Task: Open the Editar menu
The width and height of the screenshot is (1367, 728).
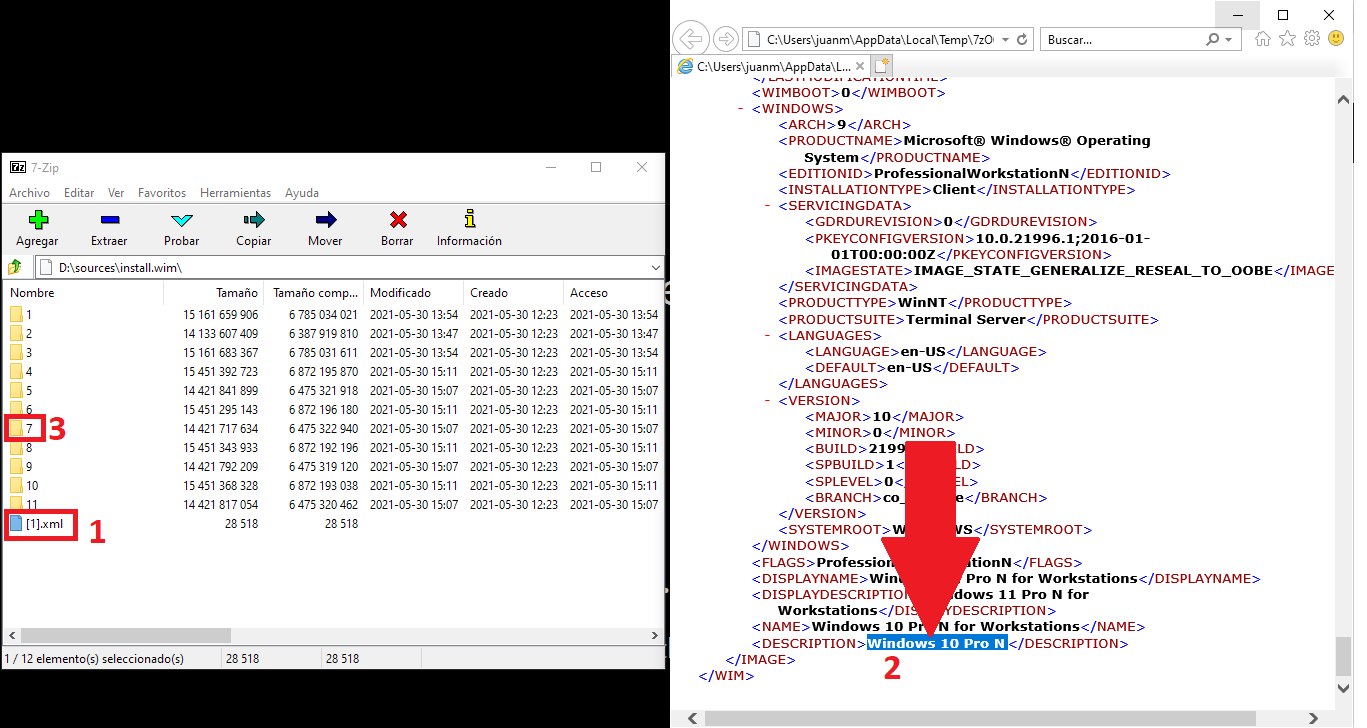Action: (x=79, y=193)
